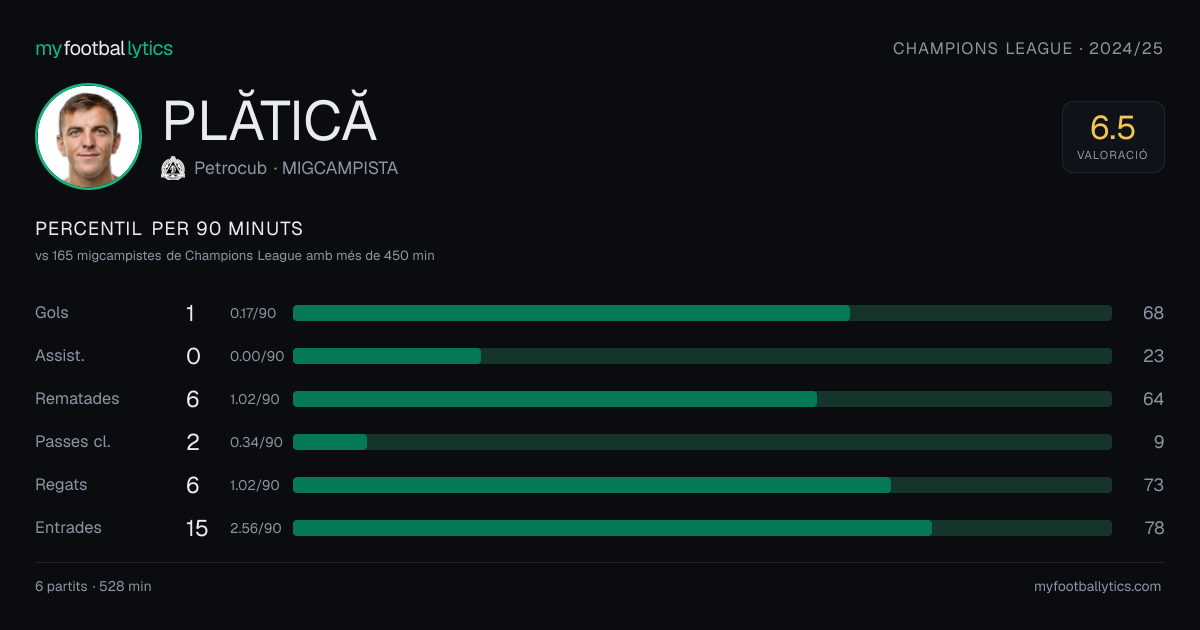Click the Passes cl. percentile bar
This screenshot has width=1200, height=630.
(x=702, y=442)
